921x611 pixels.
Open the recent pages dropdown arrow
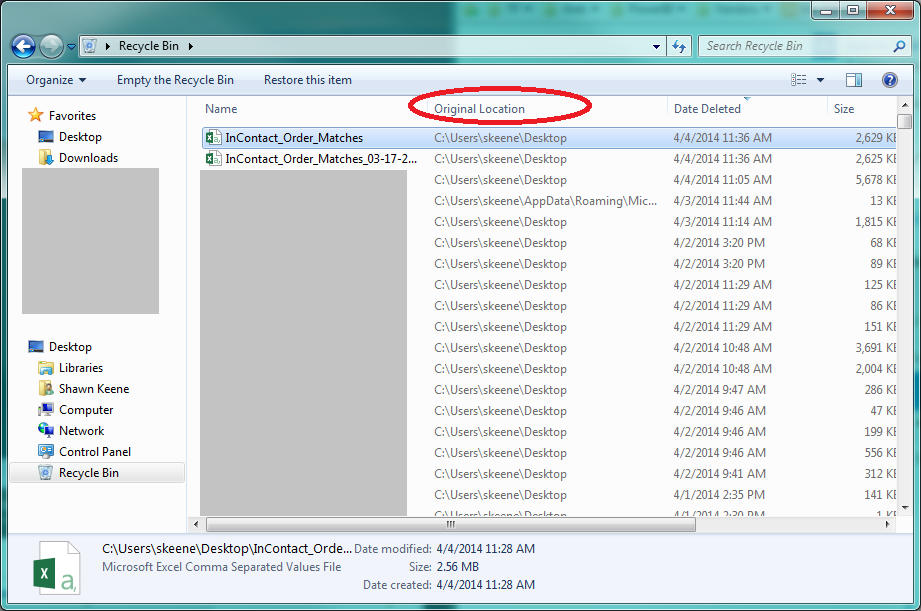tap(71, 46)
